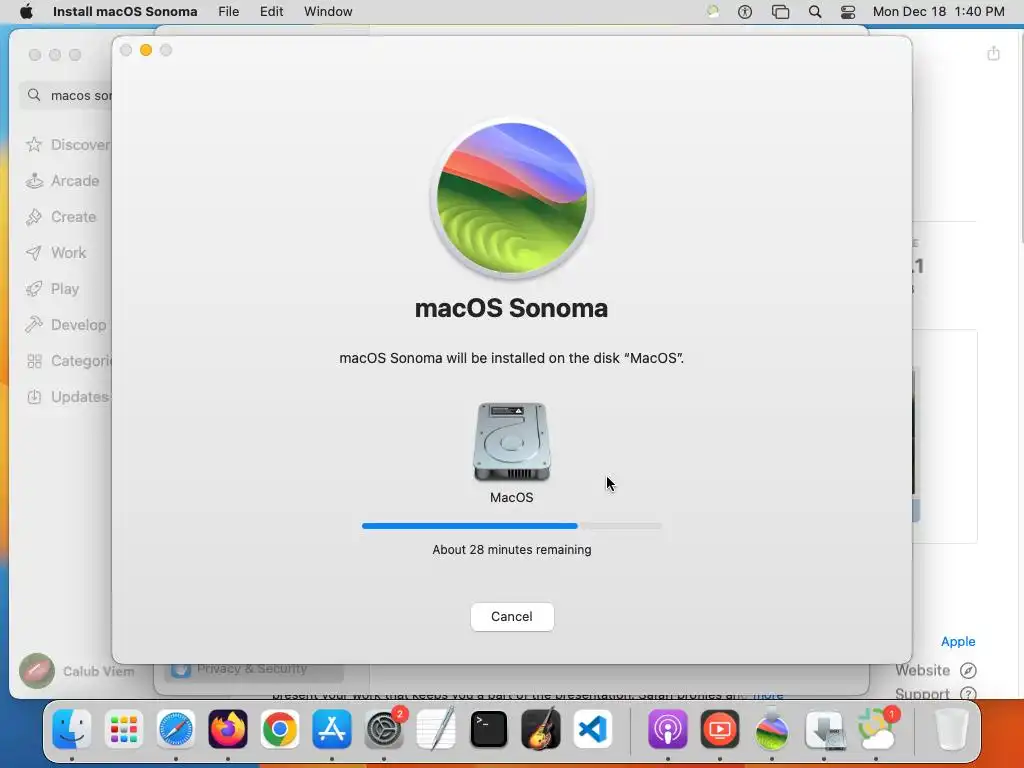Open Control Center in menu bar
Screen dimensions: 1024x768
pos(848,11)
